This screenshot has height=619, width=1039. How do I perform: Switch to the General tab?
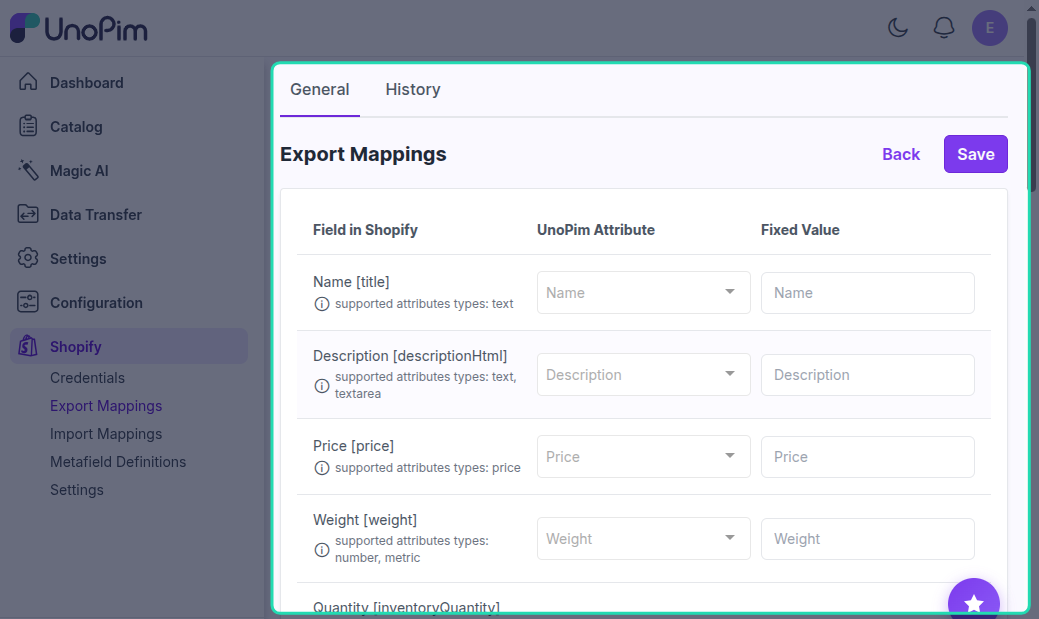click(x=319, y=89)
